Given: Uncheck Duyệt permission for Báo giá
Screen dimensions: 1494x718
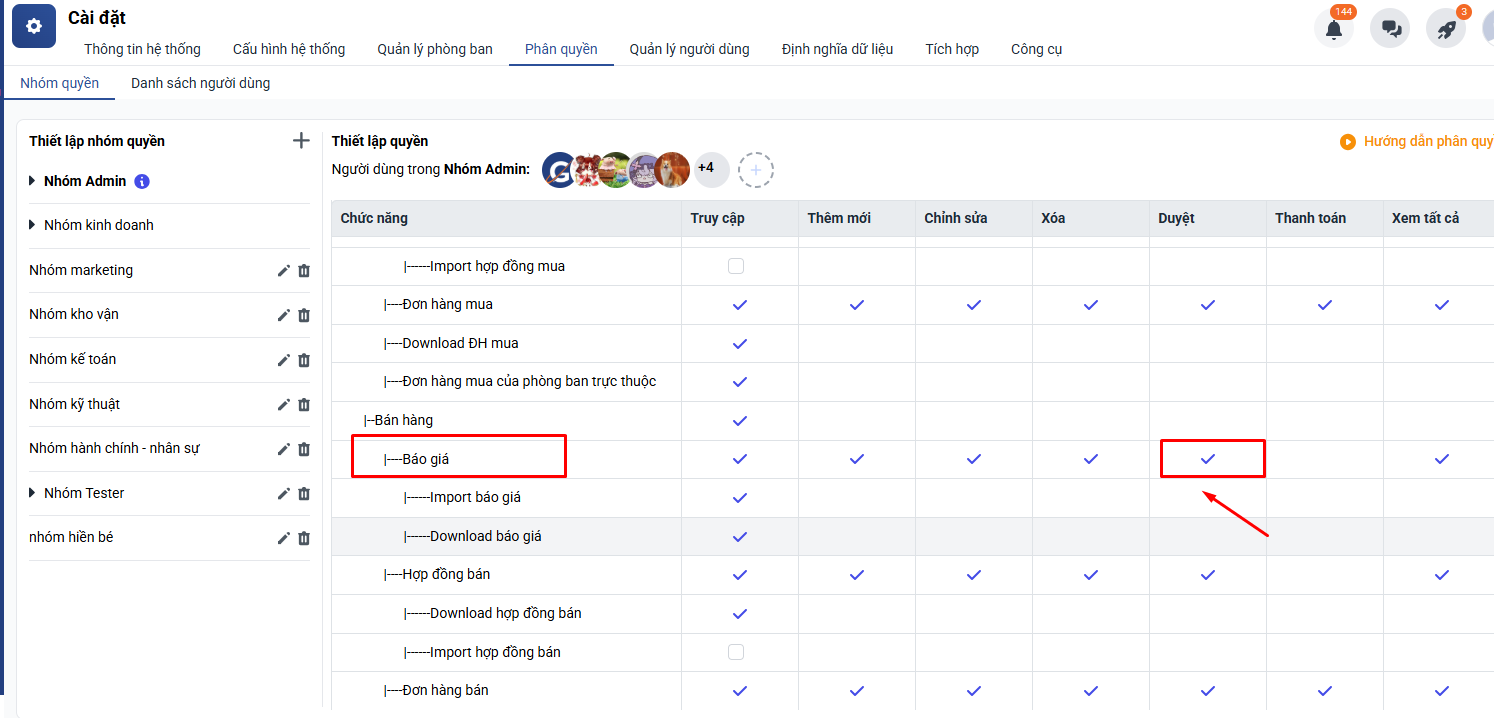Looking at the screenshot, I should [1207, 459].
